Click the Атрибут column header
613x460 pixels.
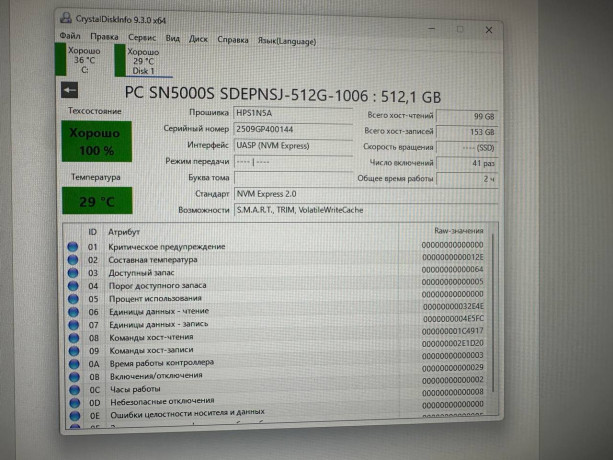coord(124,232)
